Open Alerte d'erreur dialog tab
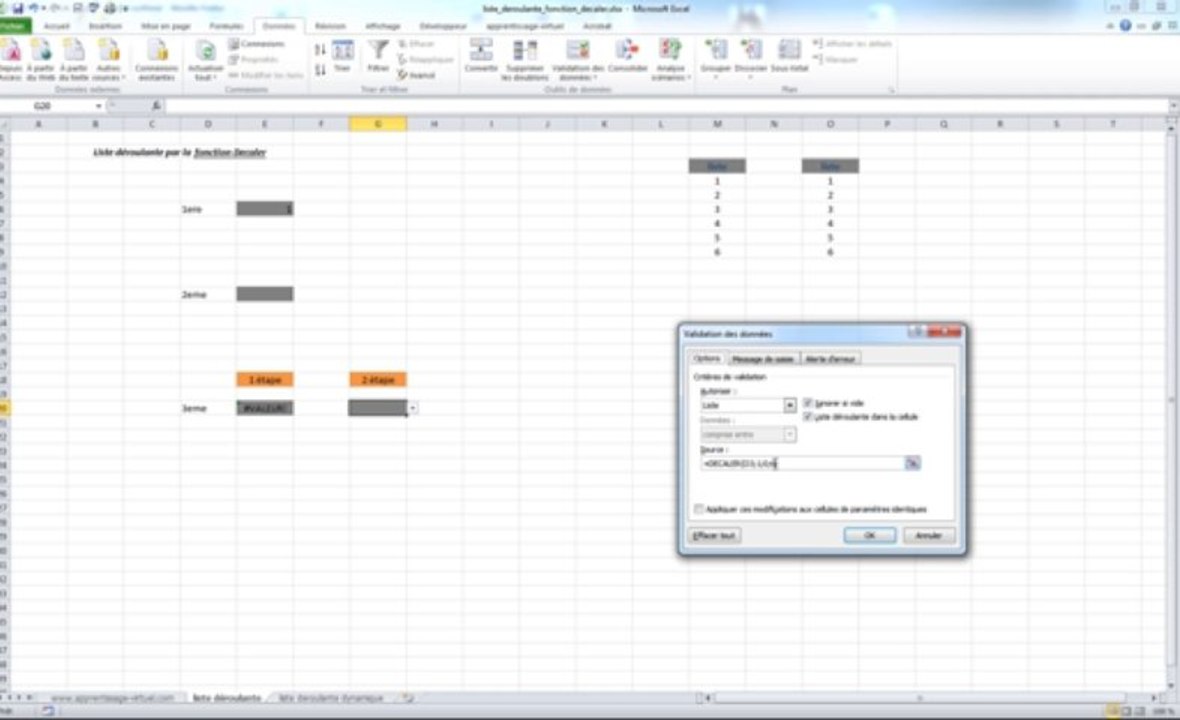 pos(830,359)
